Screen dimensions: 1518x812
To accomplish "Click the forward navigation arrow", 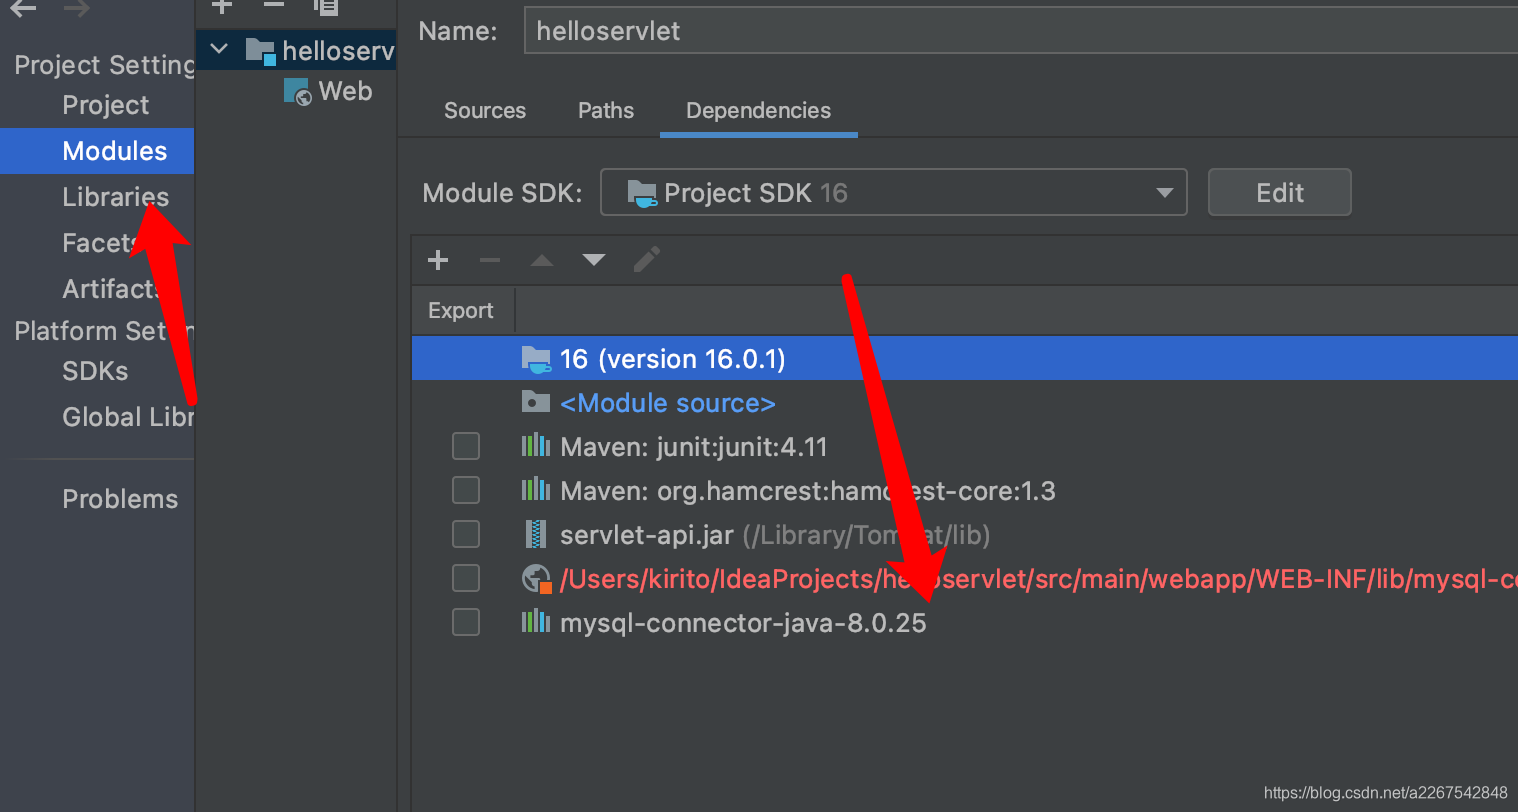I will click(76, 8).
